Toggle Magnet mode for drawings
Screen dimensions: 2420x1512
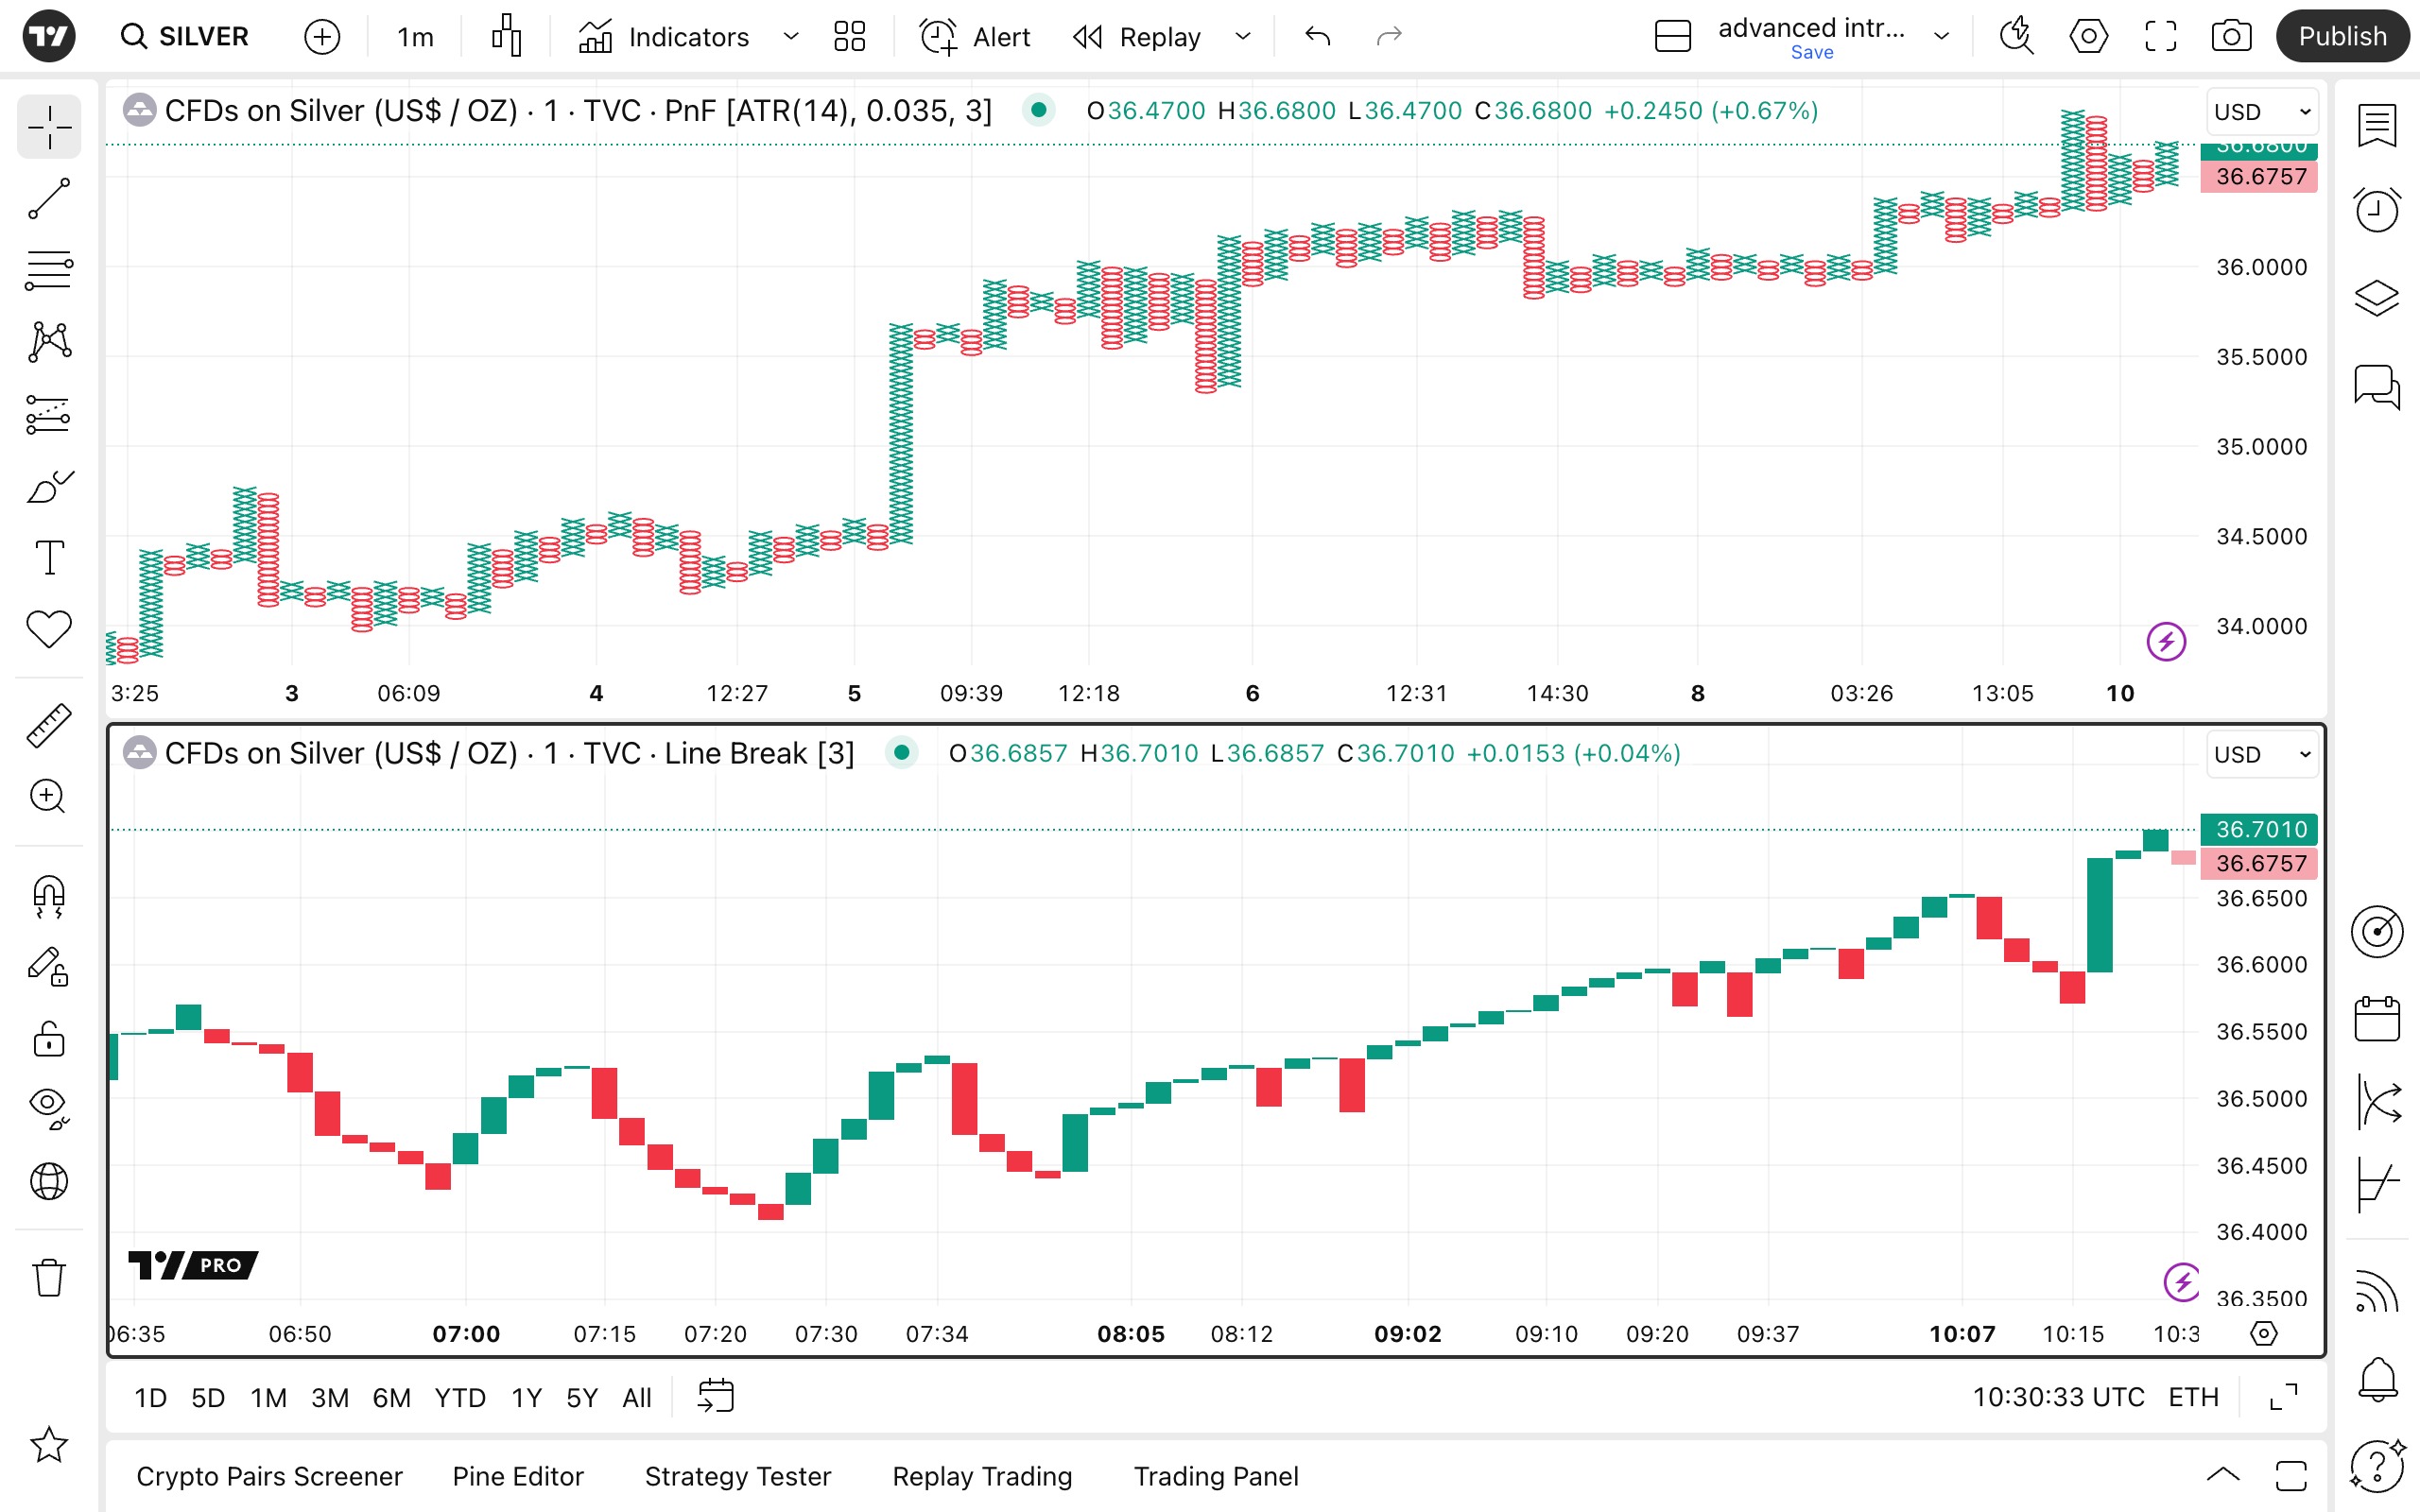pos(48,895)
